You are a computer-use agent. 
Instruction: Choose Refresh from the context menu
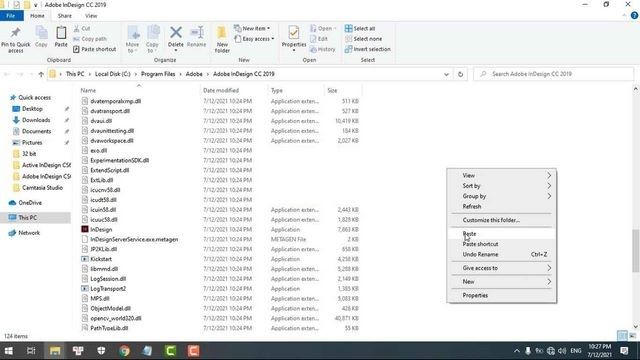point(502,207)
